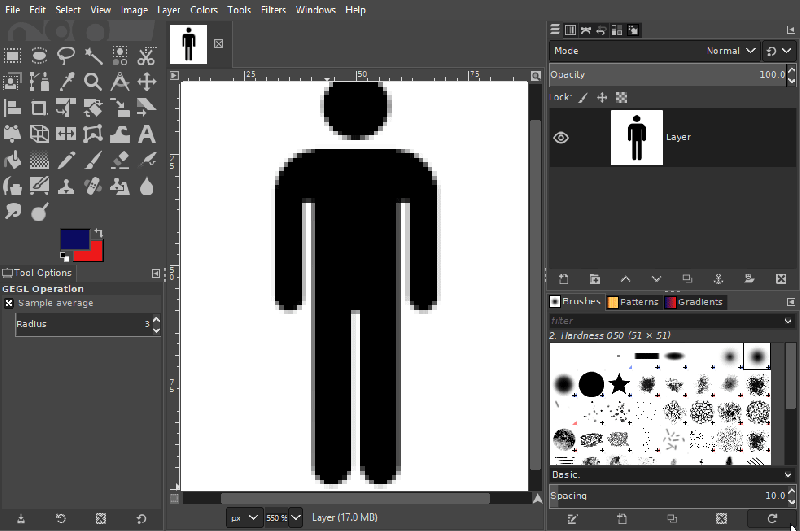Select the Airbrush tool

tap(146, 160)
